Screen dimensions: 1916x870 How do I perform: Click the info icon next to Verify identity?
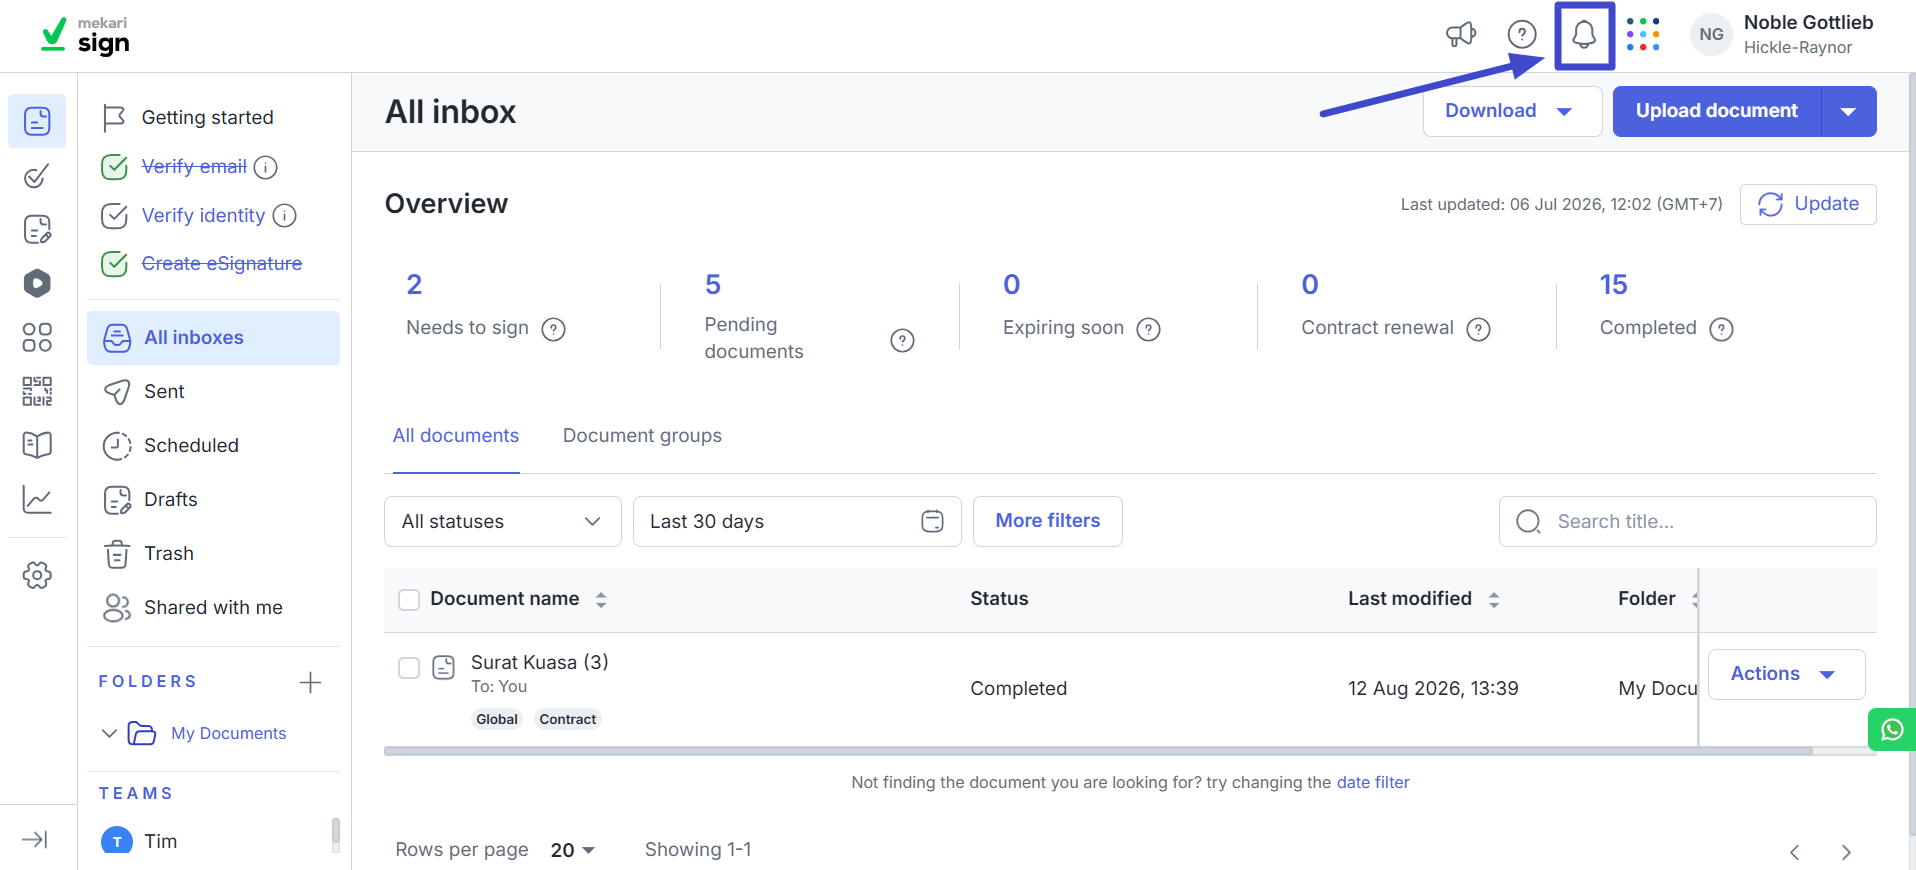point(285,216)
